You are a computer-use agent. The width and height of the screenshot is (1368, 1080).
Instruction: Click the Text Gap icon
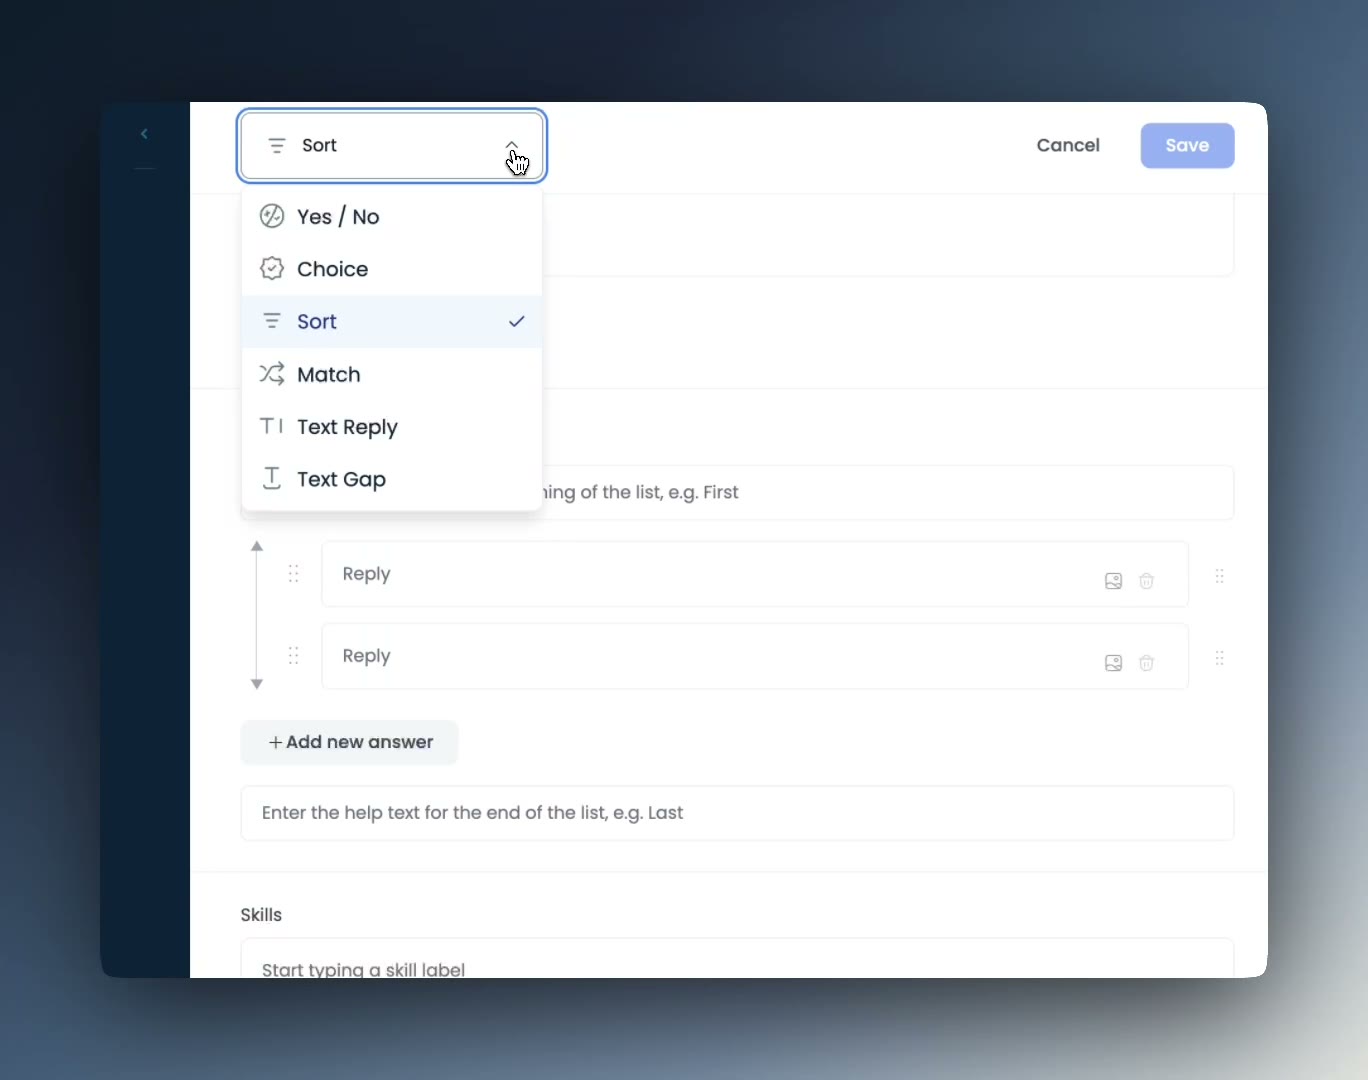[x=272, y=478]
